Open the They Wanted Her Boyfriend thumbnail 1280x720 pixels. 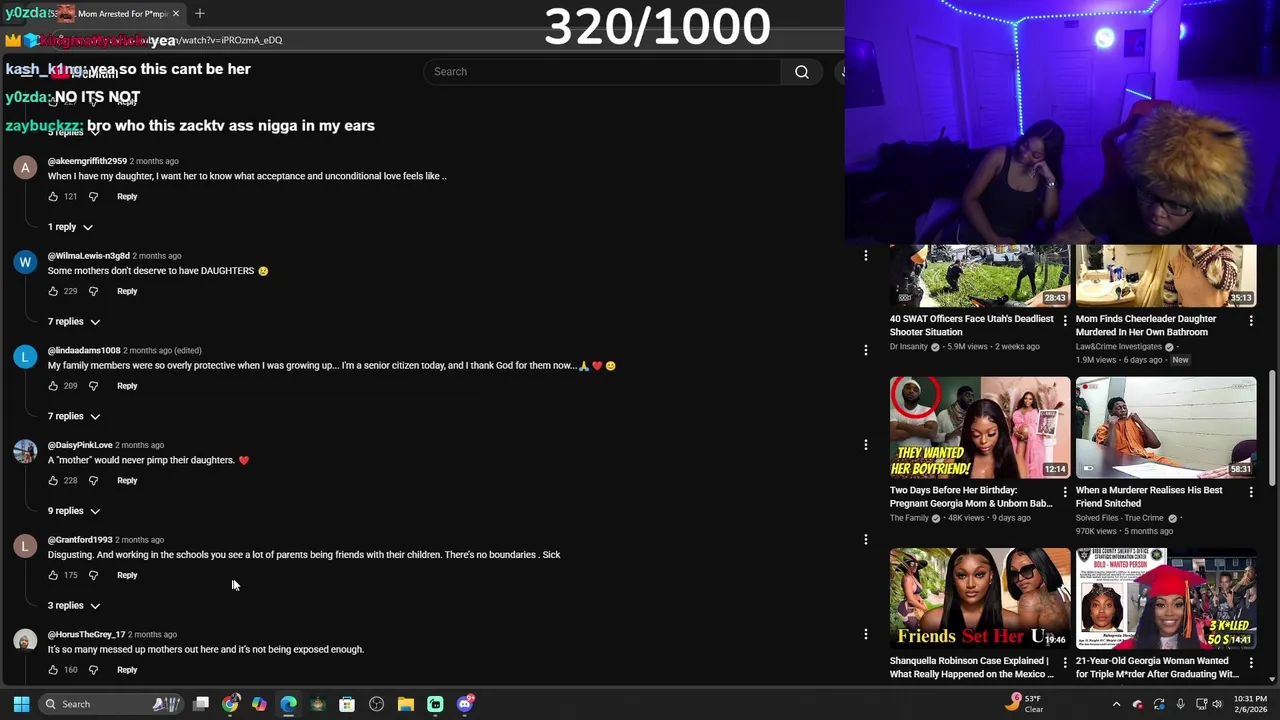(980, 427)
